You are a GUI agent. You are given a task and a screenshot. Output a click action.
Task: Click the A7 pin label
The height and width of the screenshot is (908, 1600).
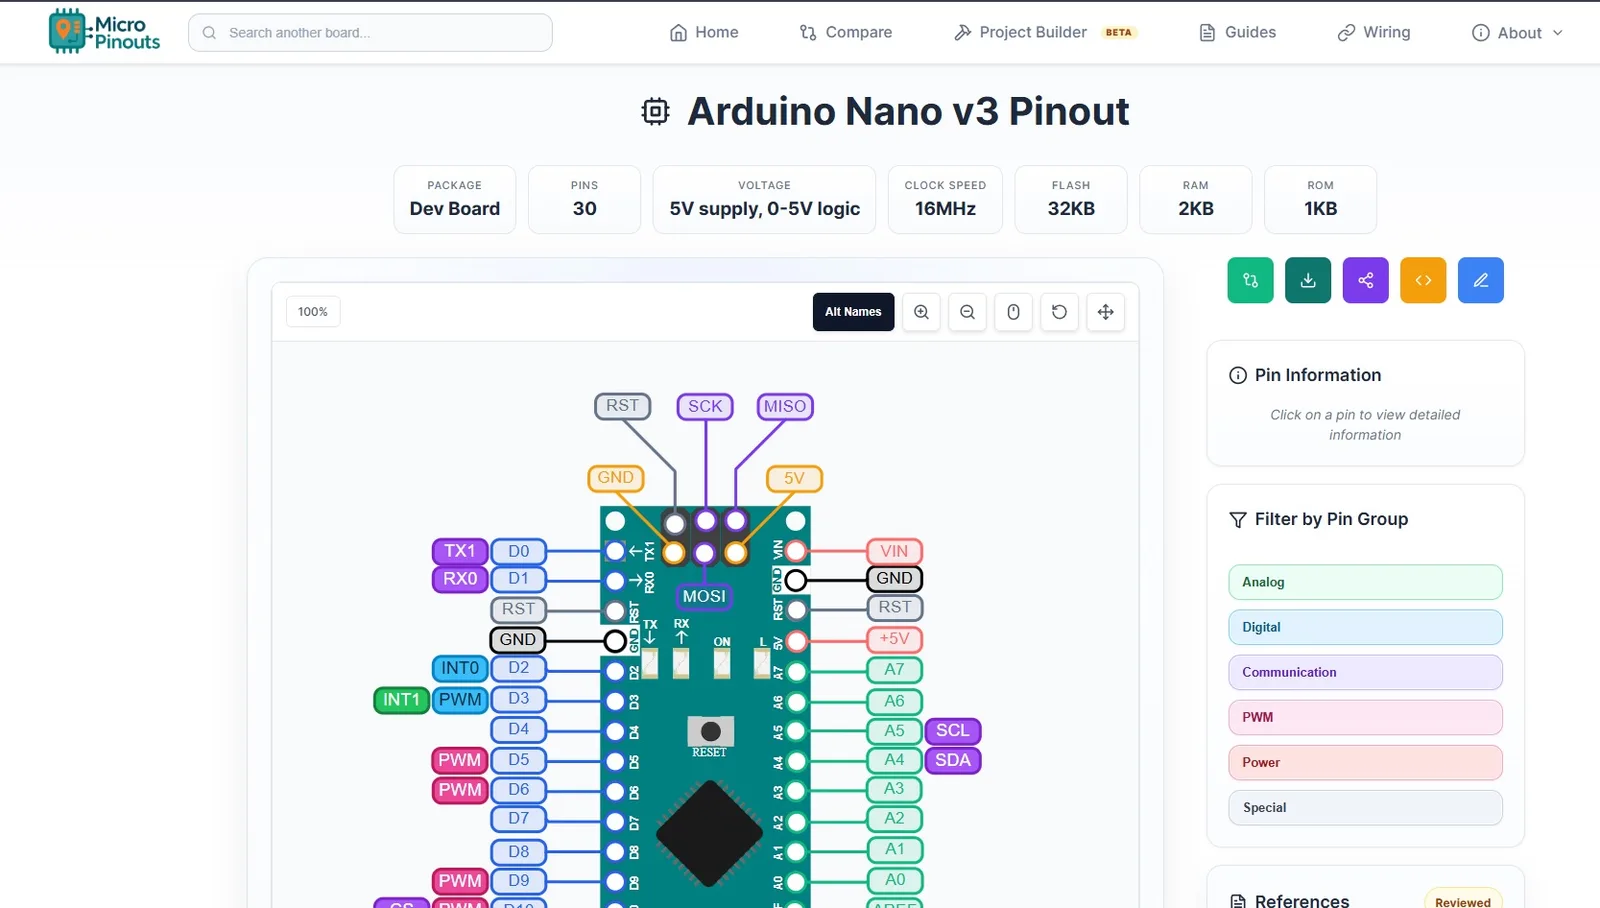[x=894, y=670]
